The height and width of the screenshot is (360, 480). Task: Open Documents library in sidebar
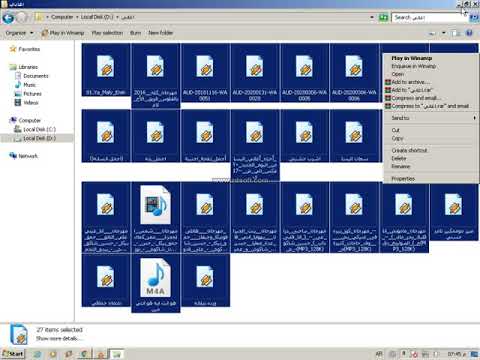point(36,76)
